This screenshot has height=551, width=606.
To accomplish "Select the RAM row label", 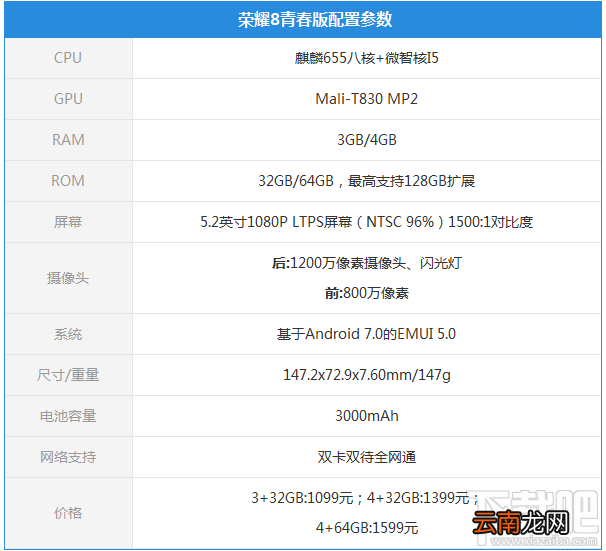I will click(x=68, y=140).
